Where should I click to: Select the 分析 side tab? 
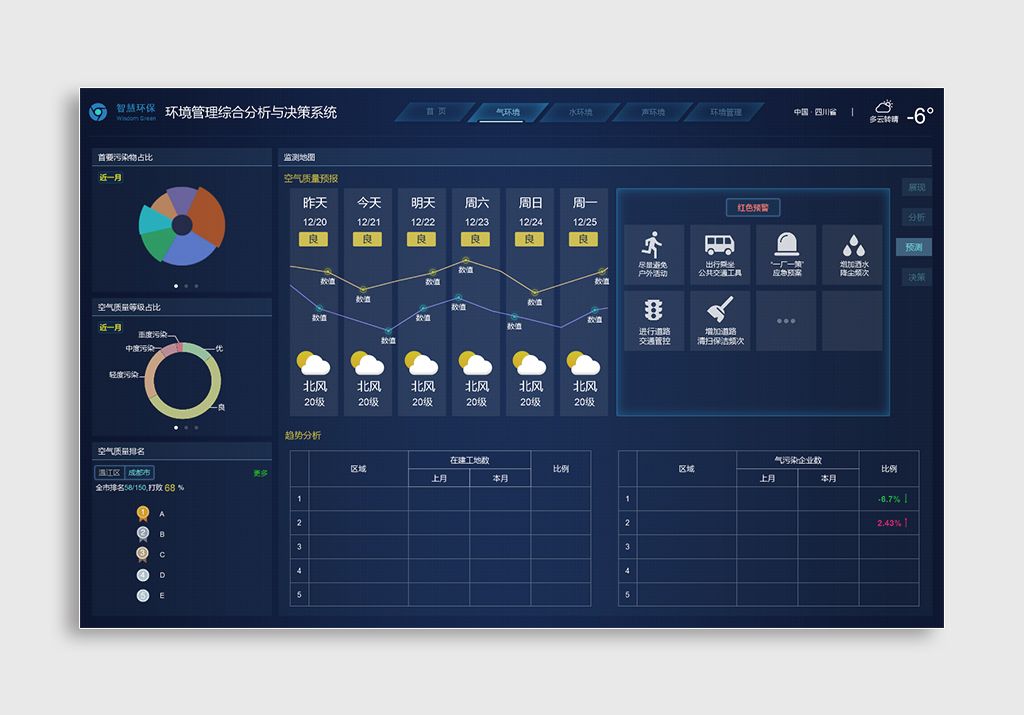click(917, 217)
